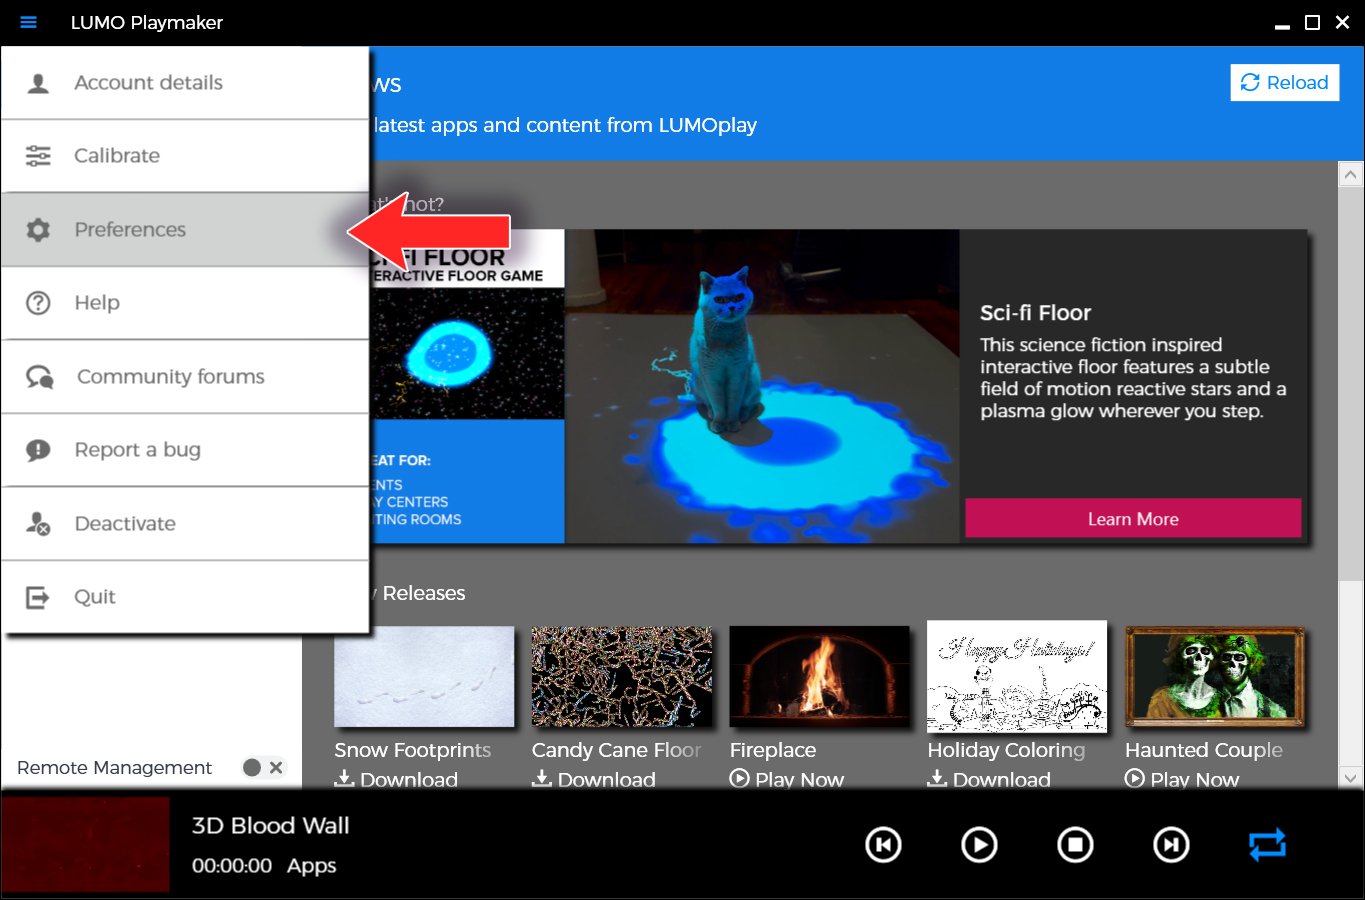
Task: Click the Sci-fi Floor cat image
Action: click(x=762, y=386)
